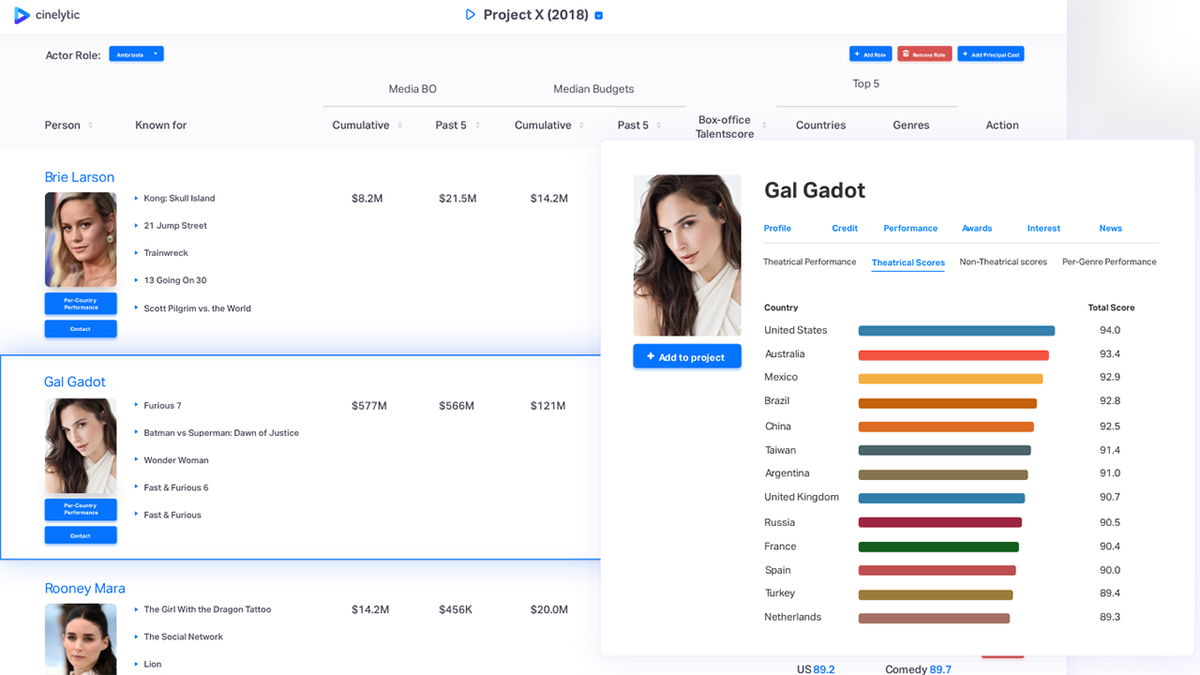Screen dimensions: 1200x675
Task: Click Gal Gadot's table row photo
Action: tap(81, 446)
